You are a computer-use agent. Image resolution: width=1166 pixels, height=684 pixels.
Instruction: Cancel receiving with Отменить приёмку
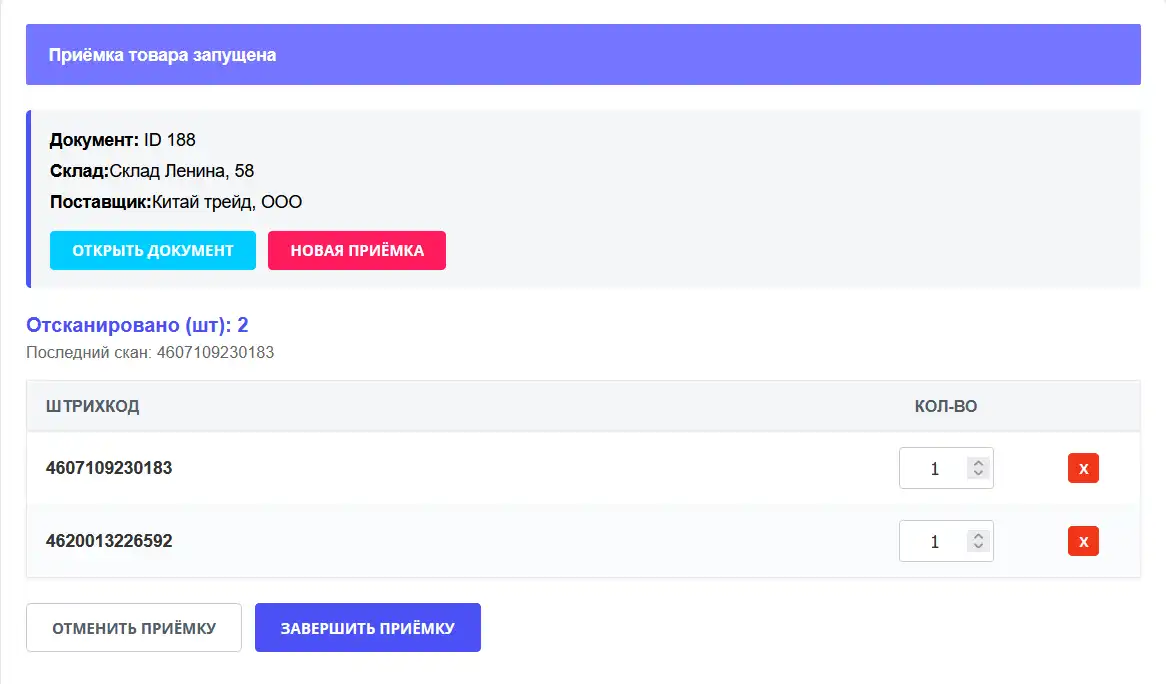(x=134, y=628)
